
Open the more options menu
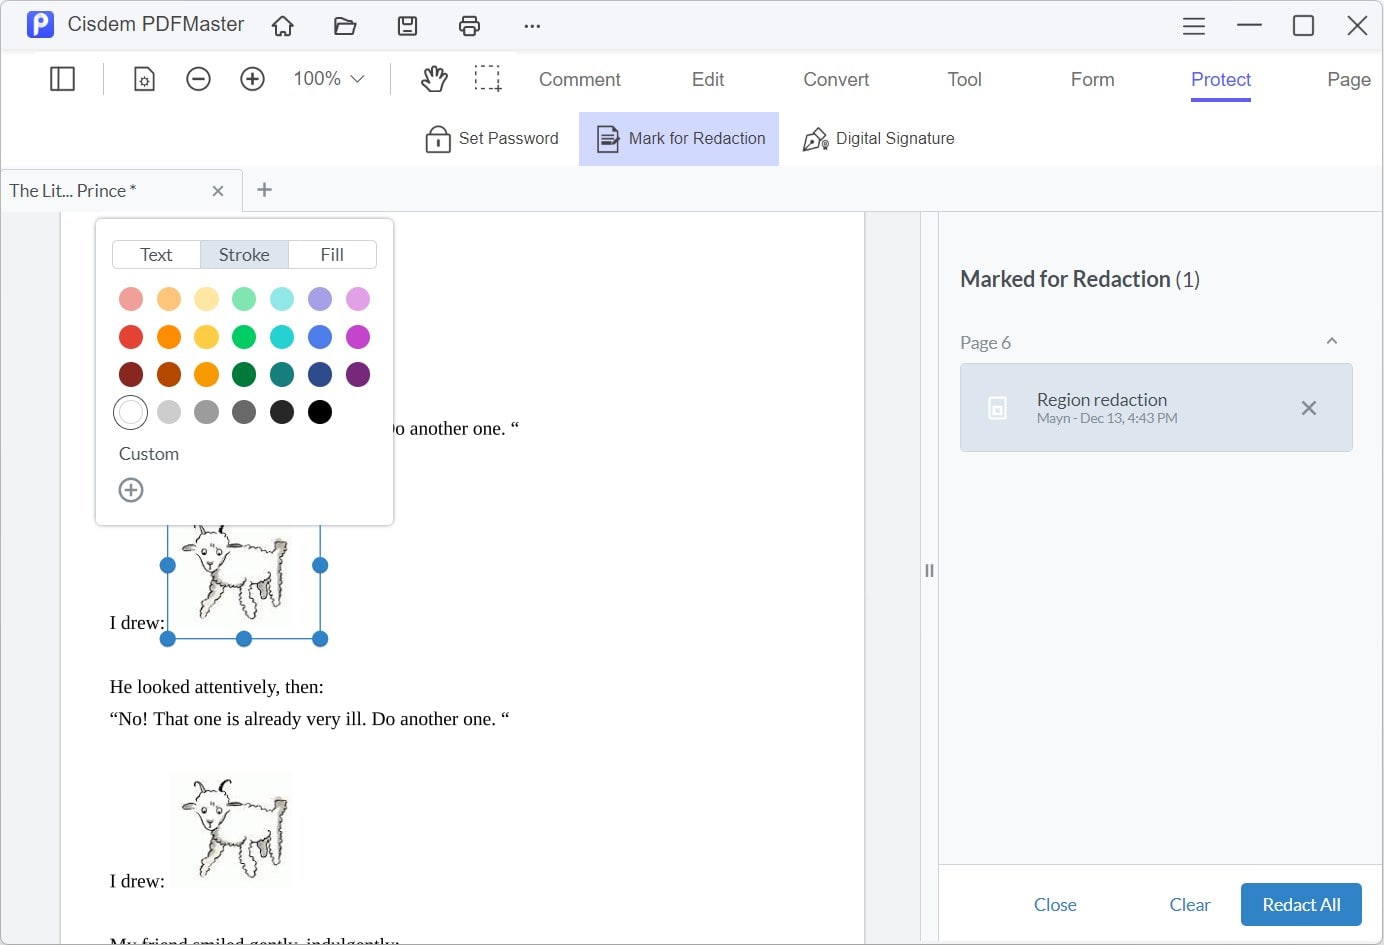click(x=531, y=25)
